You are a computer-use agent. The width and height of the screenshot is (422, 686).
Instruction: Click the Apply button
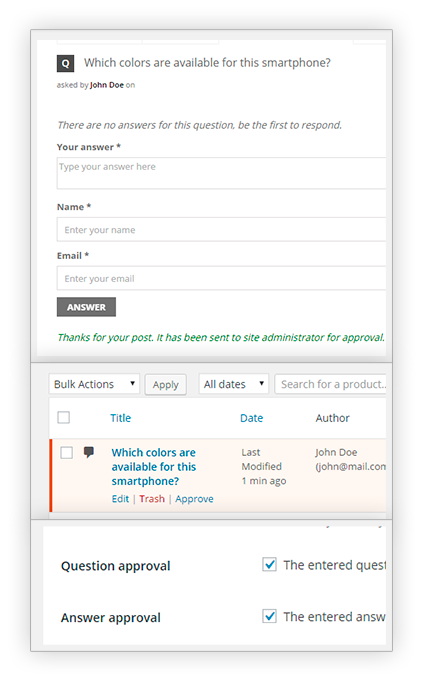pos(166,385)
